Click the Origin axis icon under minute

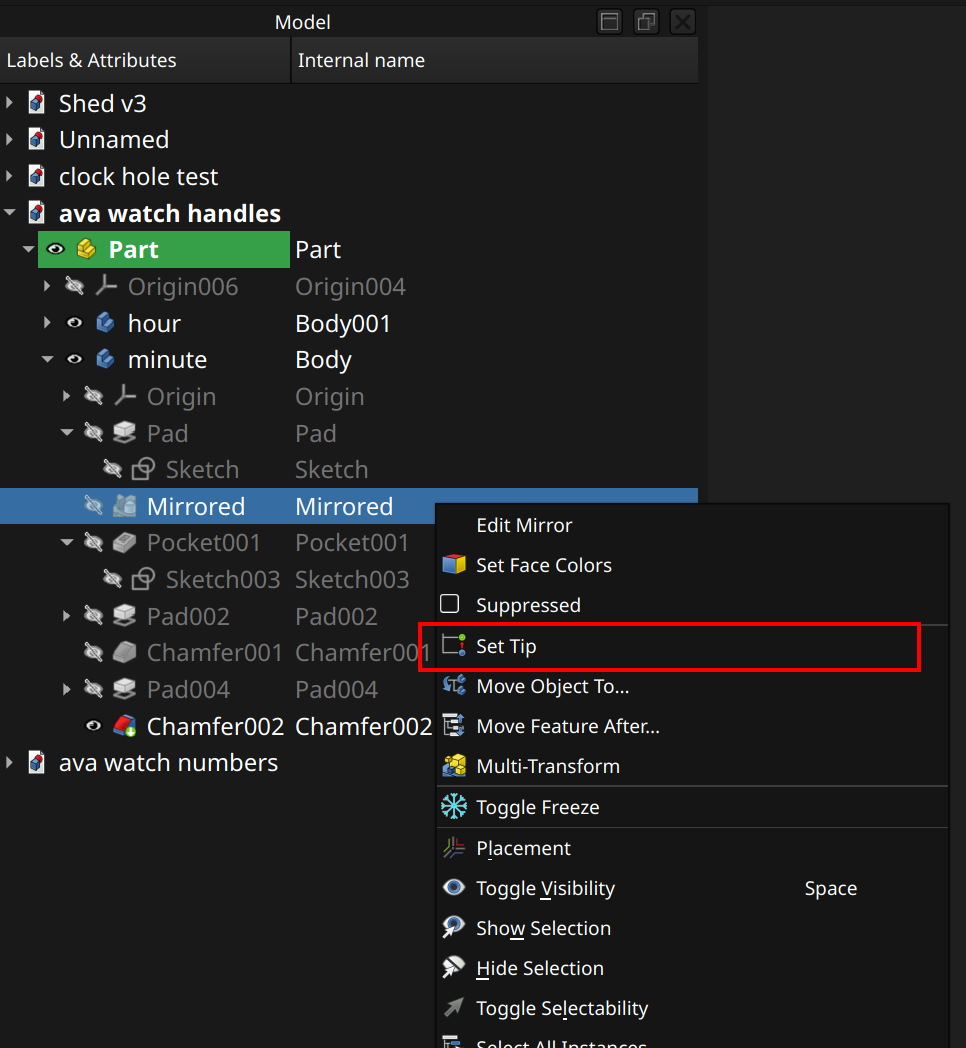pyautogui.click(x=124, y=396)
